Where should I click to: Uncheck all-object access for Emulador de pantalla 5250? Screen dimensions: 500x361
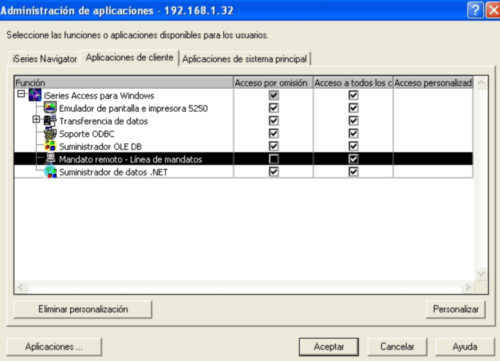click(353, 108)
